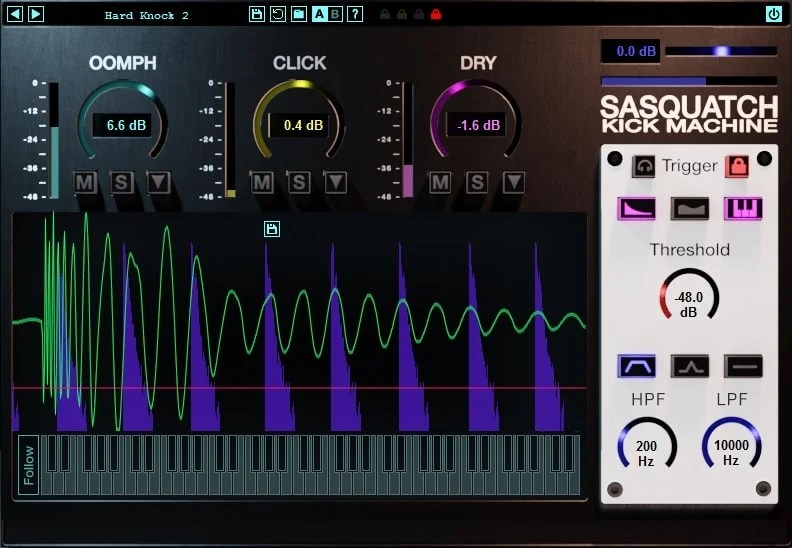
Task: Click the output gain slider handle
Action: click(722, 51)
